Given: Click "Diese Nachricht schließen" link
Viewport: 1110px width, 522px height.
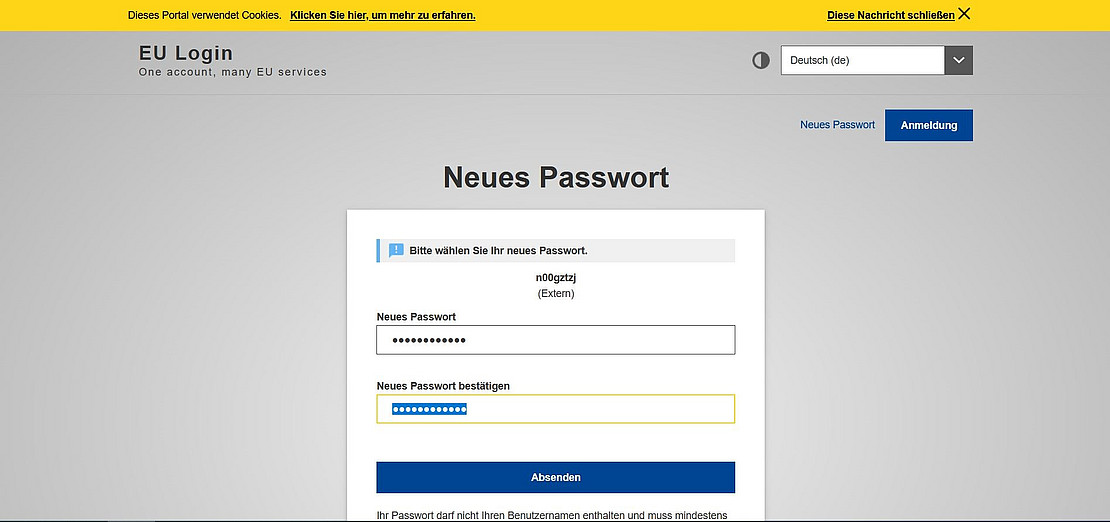Looking at the screenshot, I should tap(890, 15).
